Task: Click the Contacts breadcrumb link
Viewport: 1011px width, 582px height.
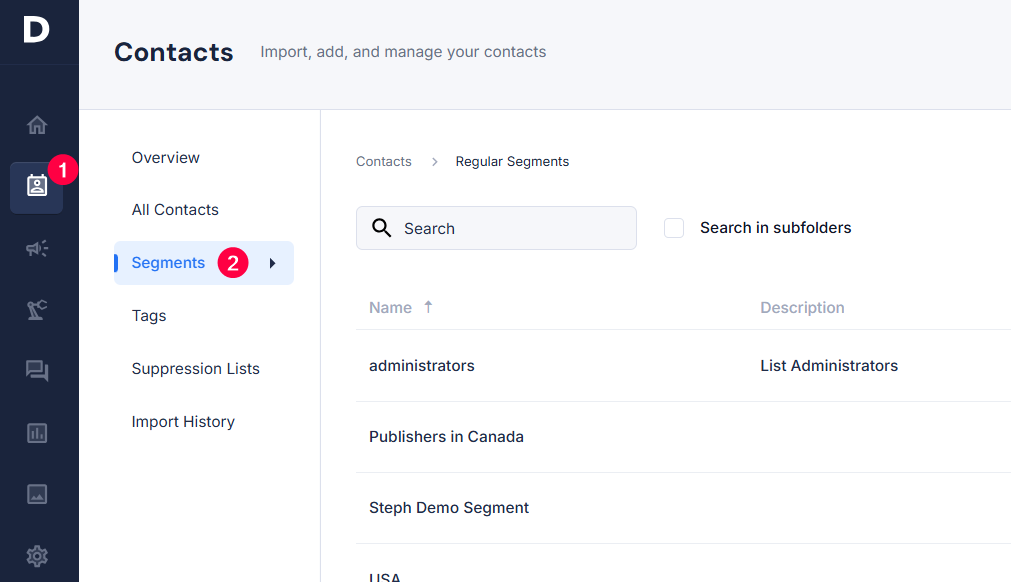Action: 383,161
